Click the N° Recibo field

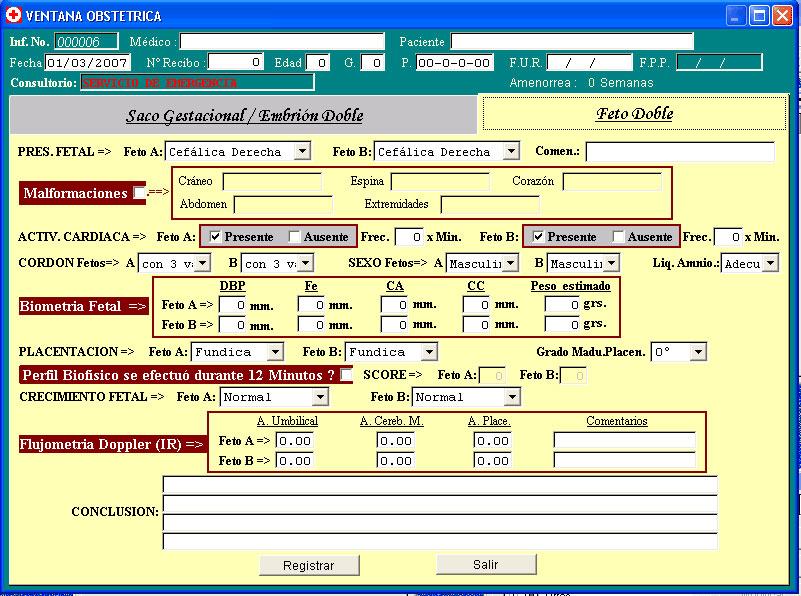coord(236,62)
